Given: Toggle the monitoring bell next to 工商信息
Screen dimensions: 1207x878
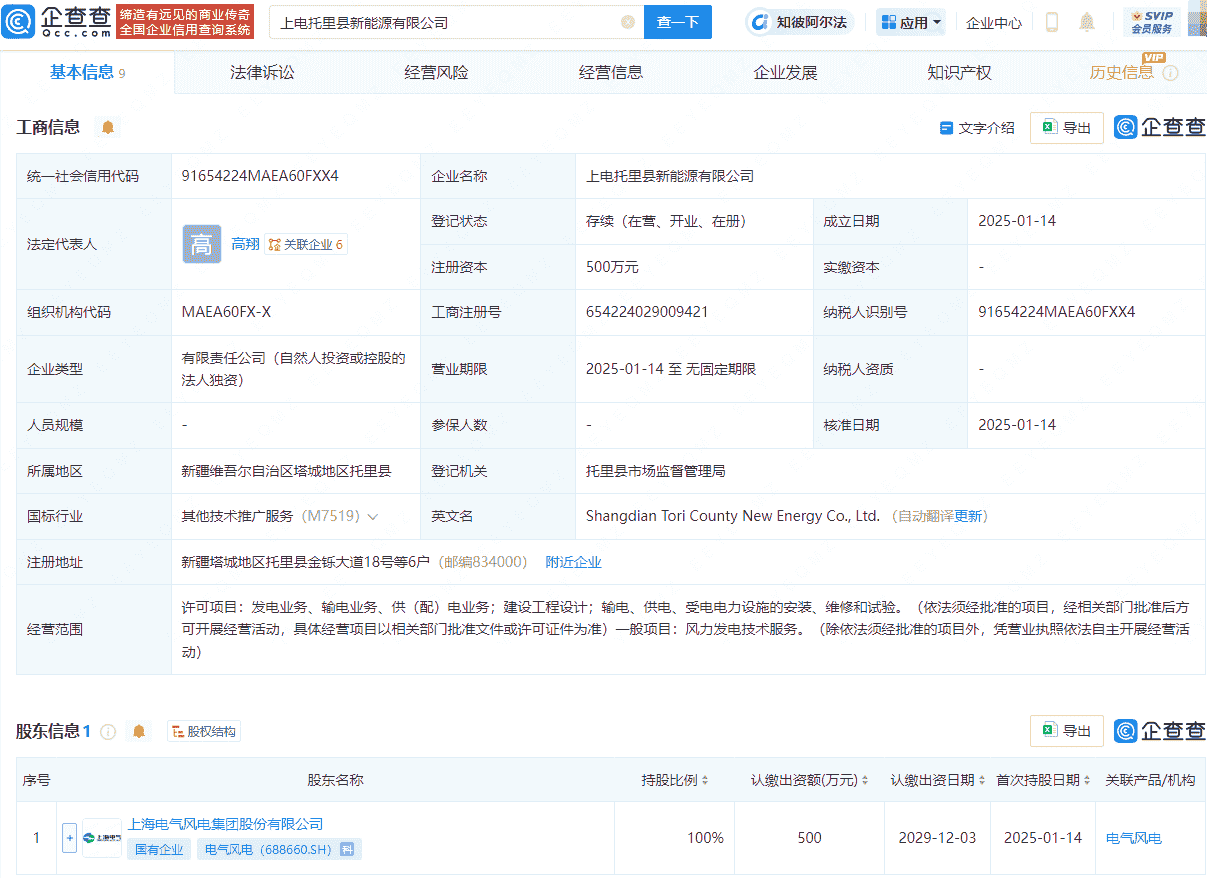Looking at the screenshot, I should point(107,128).
